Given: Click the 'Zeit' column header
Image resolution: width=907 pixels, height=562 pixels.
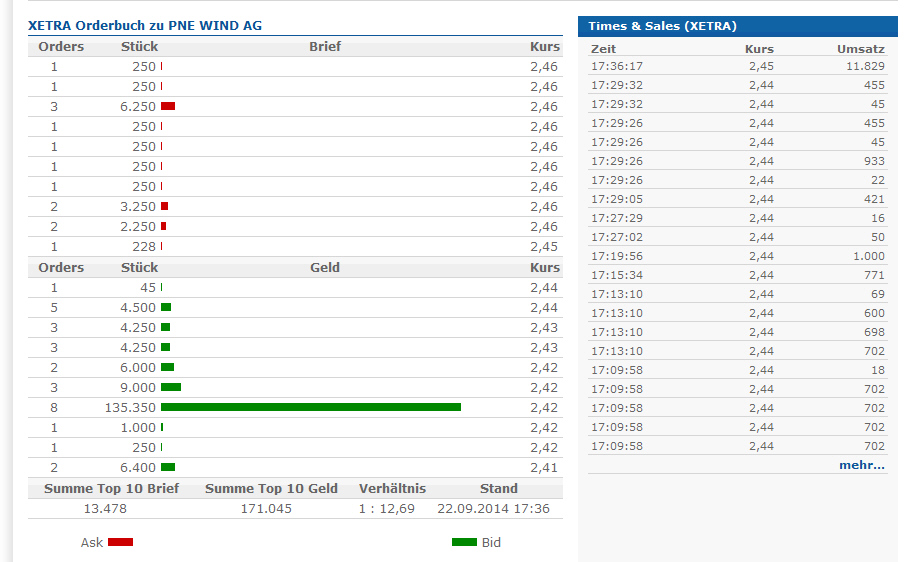Looking at the screenshot, I should click(x=603, y=49).
